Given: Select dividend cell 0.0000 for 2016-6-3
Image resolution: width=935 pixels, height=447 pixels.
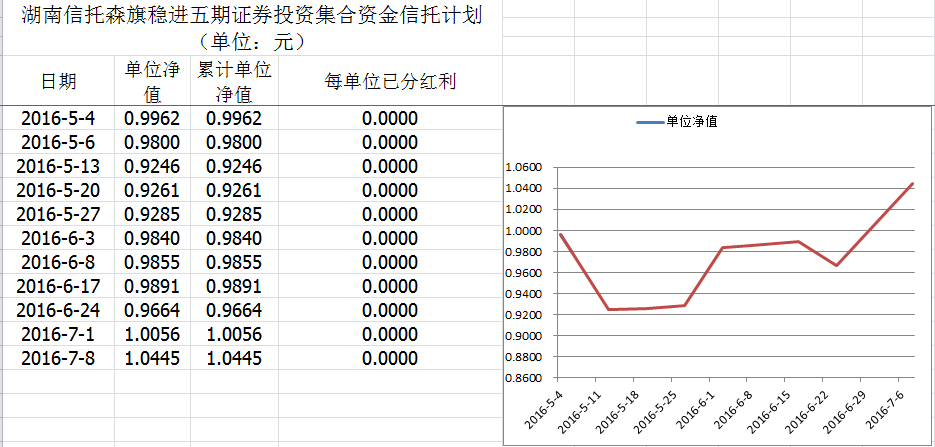Looking at the screenshot, I should pyautogui.click(x=390, y=238).
